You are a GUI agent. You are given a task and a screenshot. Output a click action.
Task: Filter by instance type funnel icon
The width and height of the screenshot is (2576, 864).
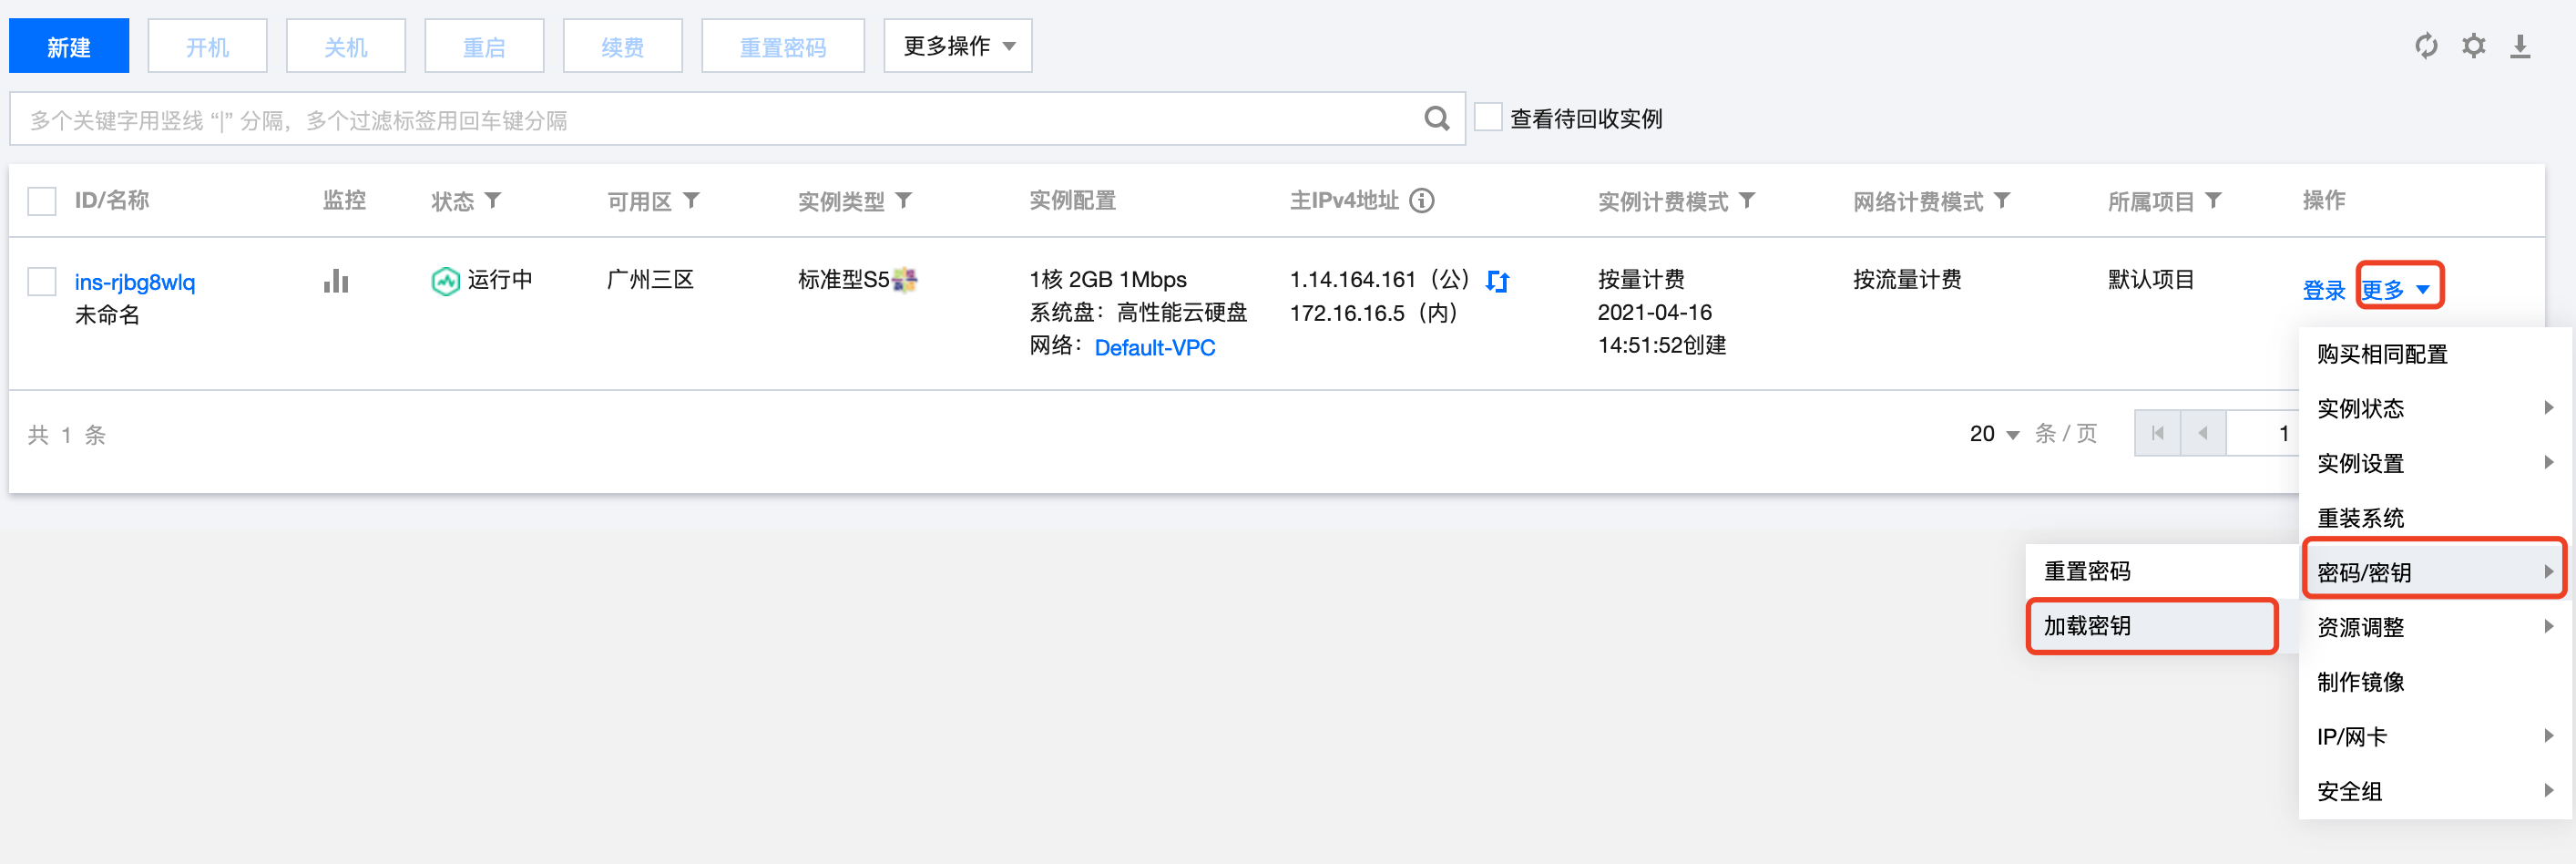coord(903,201)
